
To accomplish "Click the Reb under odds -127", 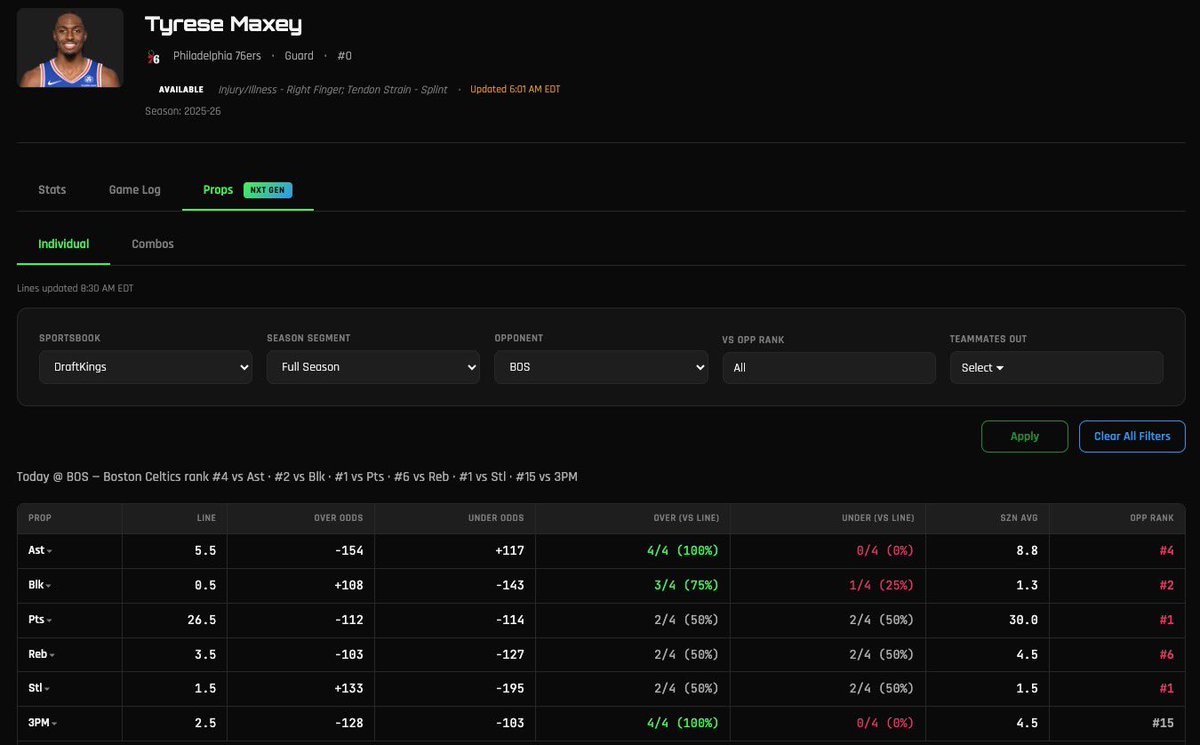I will pos(508,654).
